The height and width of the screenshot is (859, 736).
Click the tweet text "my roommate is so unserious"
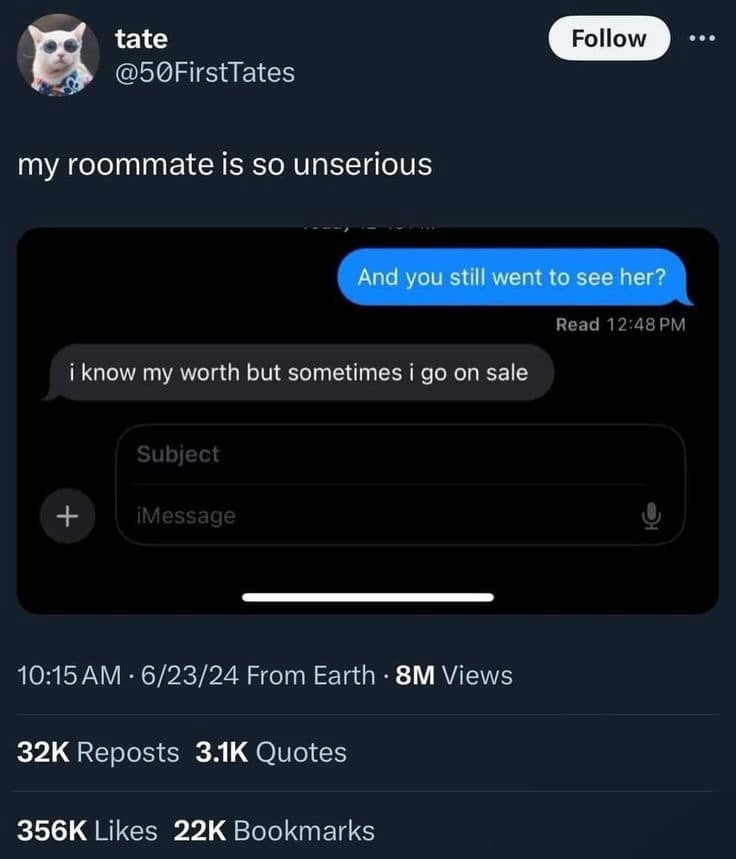coord(225,163)
